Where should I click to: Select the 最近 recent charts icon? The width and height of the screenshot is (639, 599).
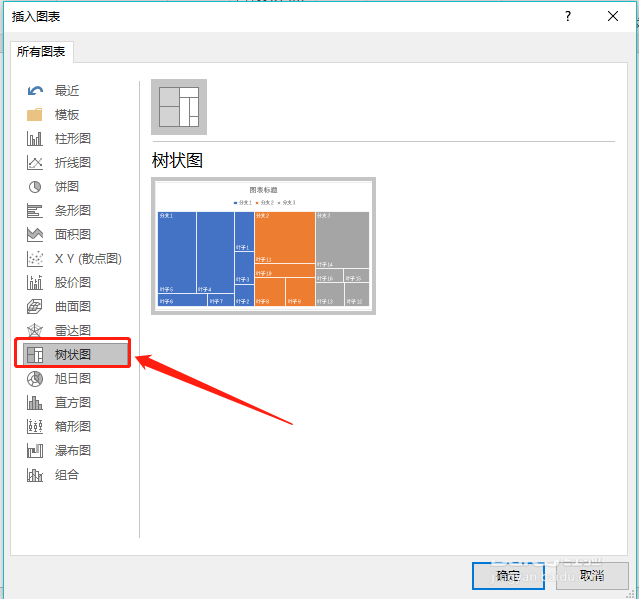[35, 90]
